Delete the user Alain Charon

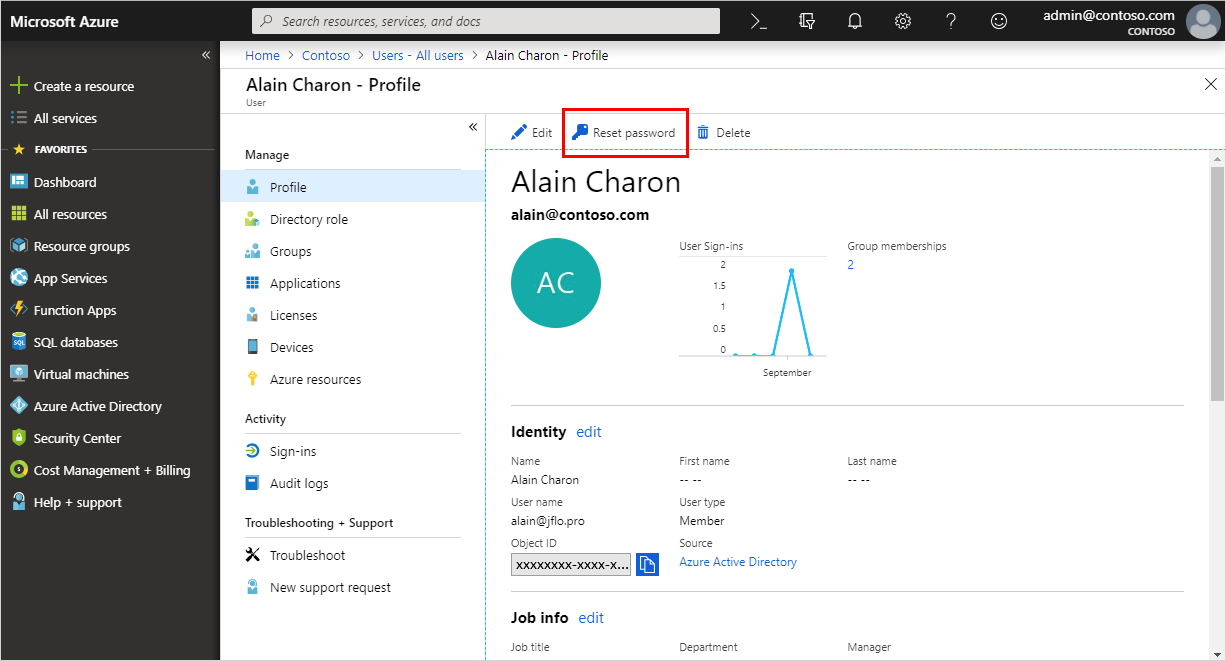(x=723, y=133)
